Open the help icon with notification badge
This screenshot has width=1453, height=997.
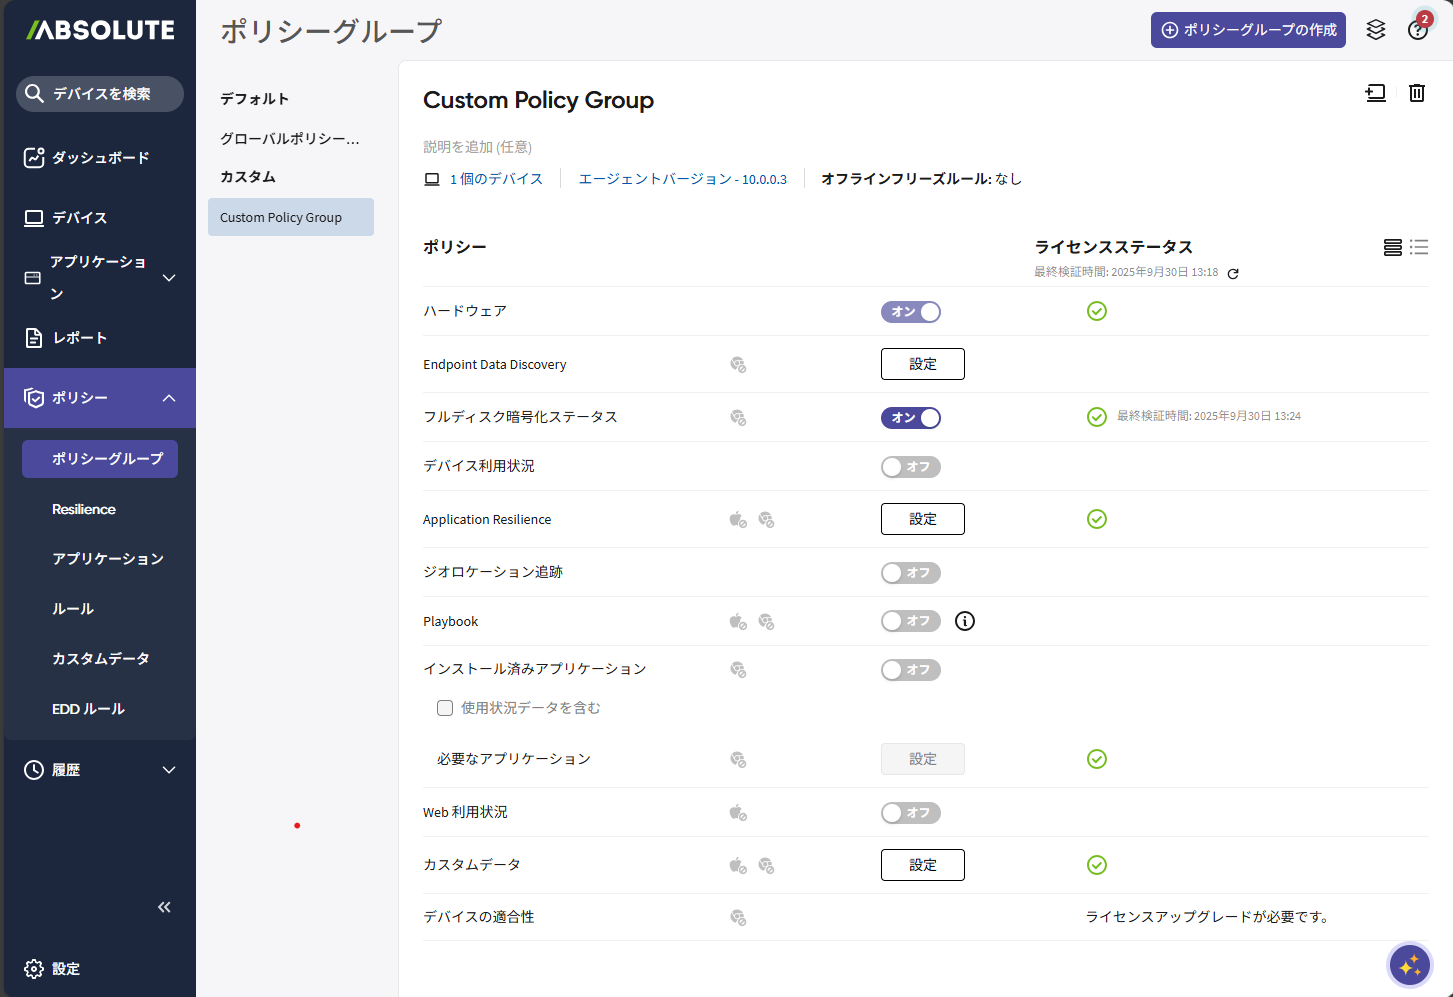[x=1417, y=30]
